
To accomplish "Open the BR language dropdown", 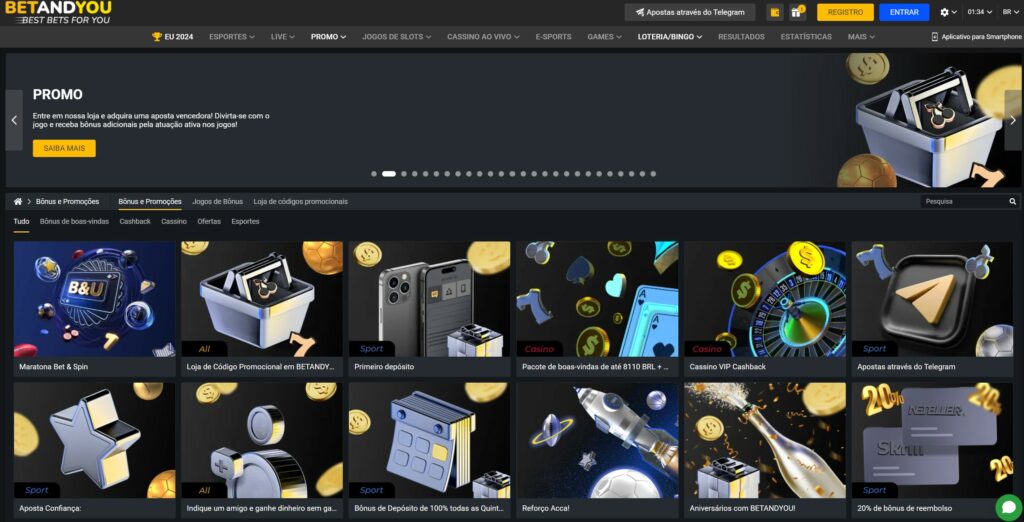I will 1011,12.
